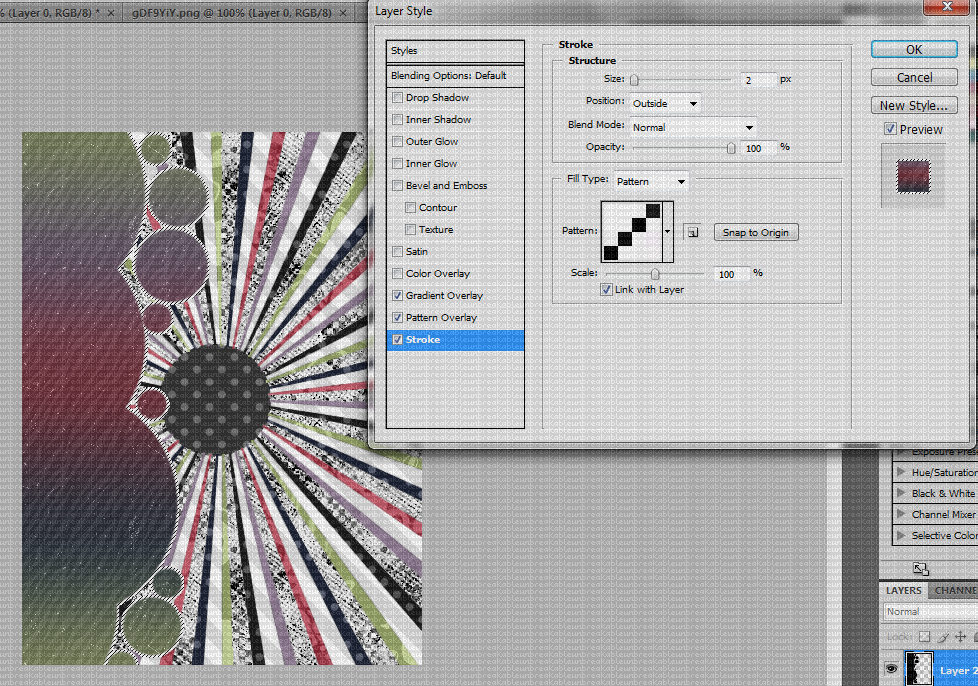978x686 pixels.
Task: Enable lock image pixels brush icon
Action: 943,637
